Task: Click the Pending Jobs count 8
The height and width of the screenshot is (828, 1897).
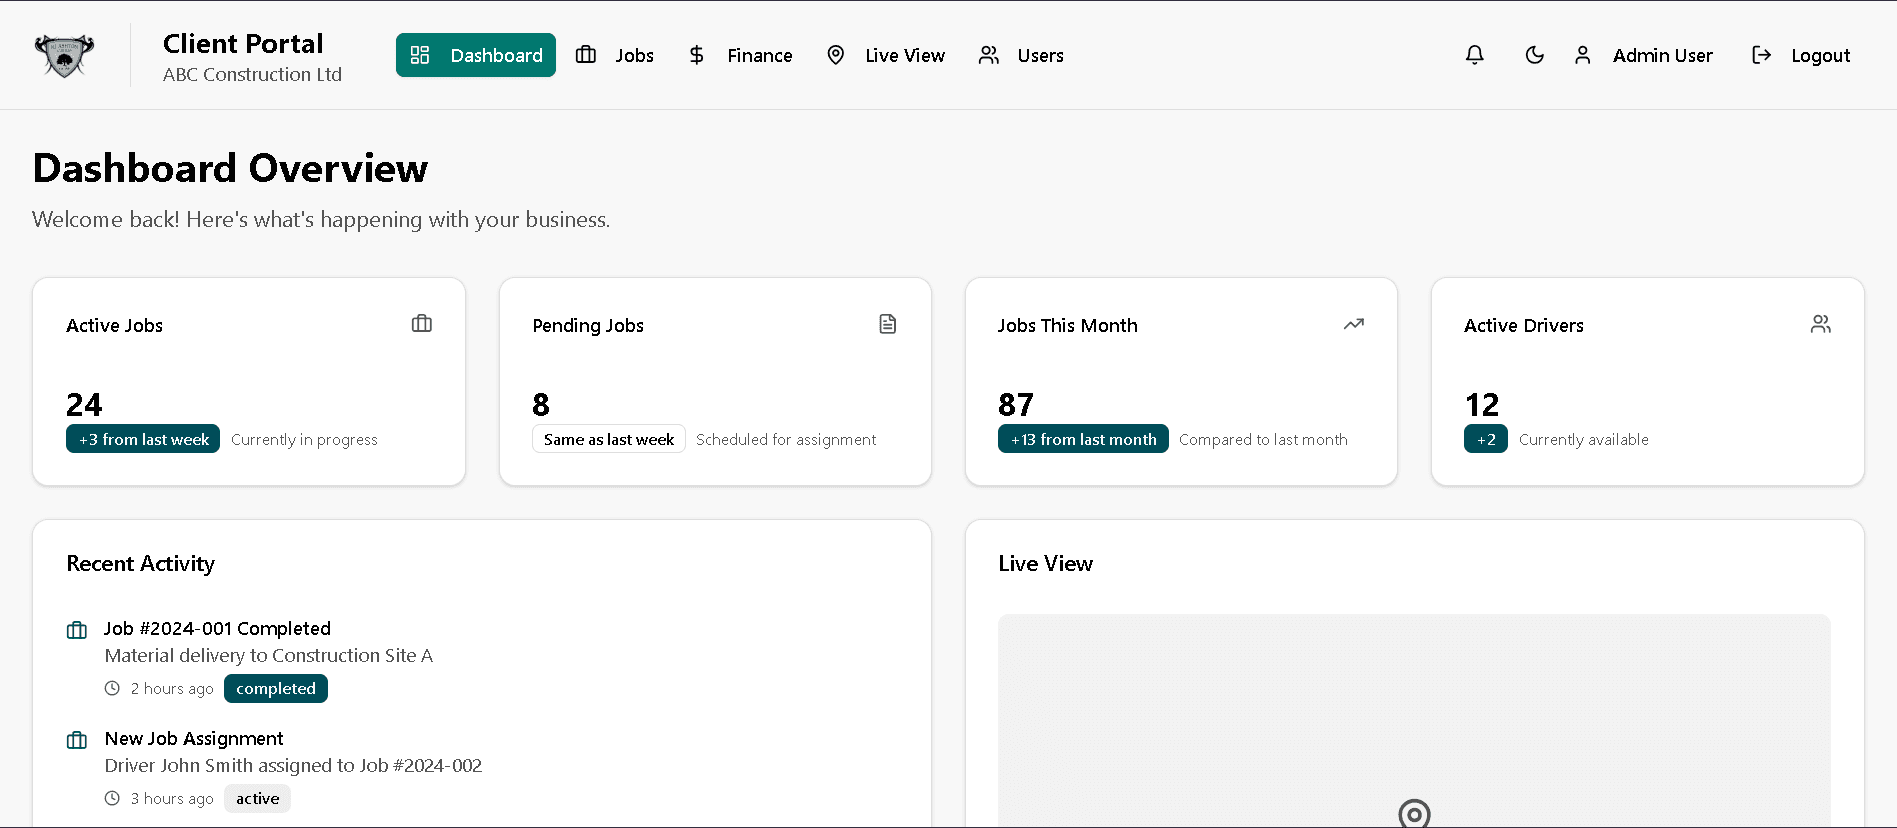Action: [x=541, y=404]
